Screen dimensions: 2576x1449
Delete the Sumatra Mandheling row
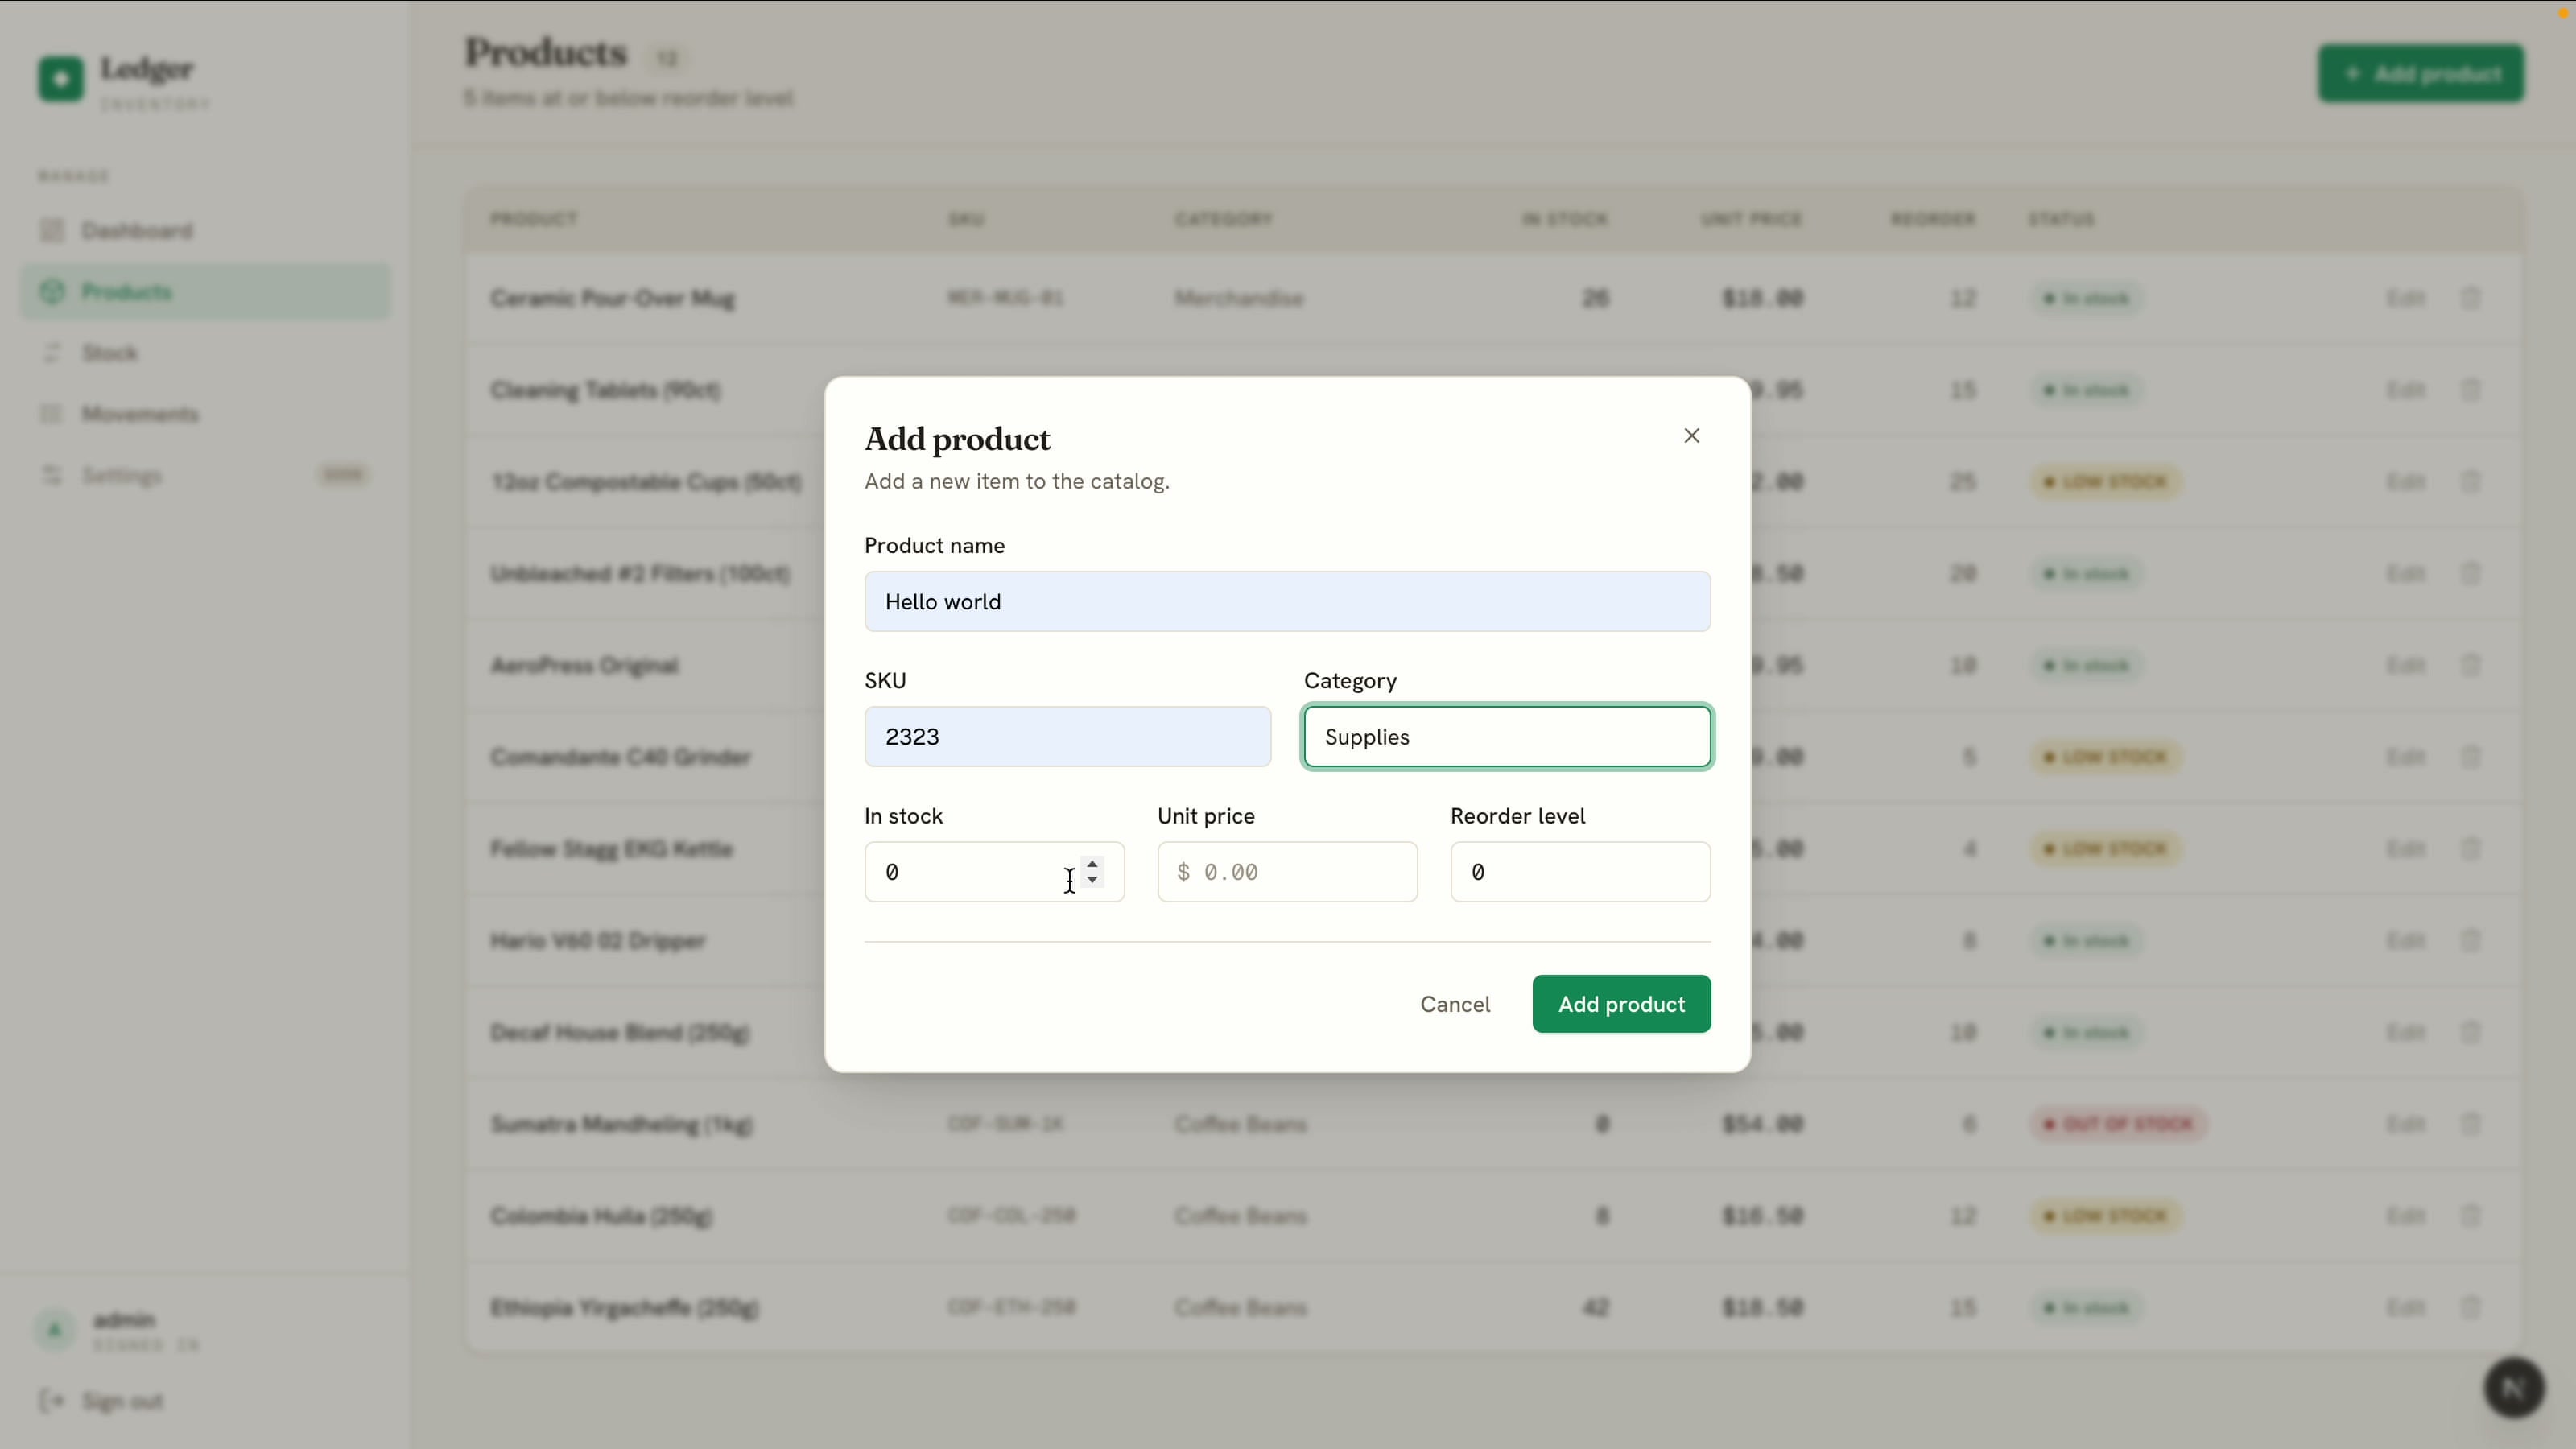tap(2470, 1124)
